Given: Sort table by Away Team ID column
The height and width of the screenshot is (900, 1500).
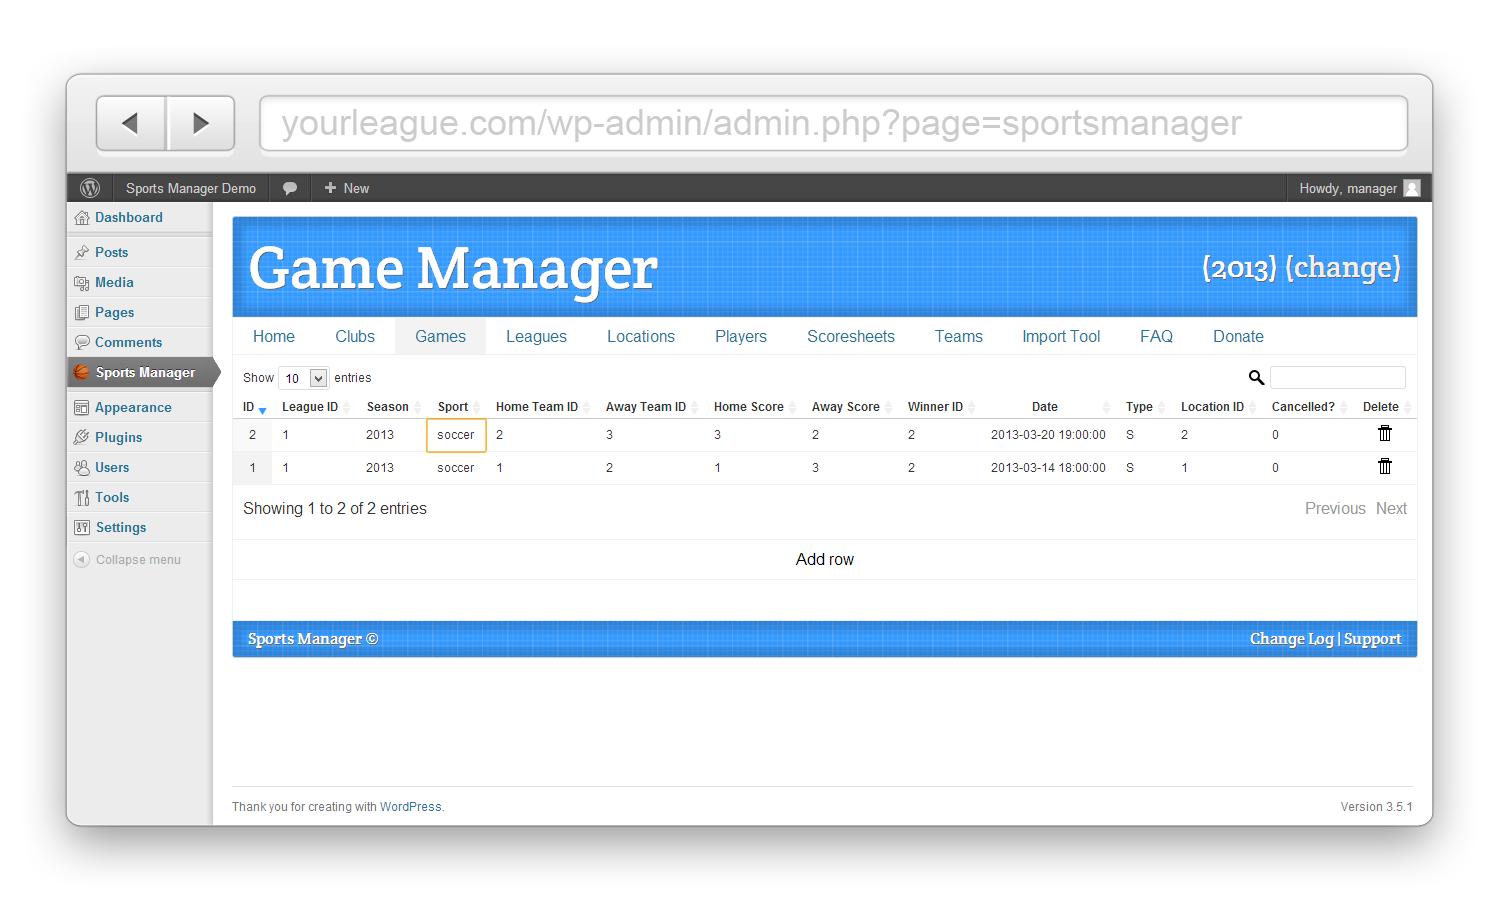Looking at the screenshot, I should coord(651,407).
